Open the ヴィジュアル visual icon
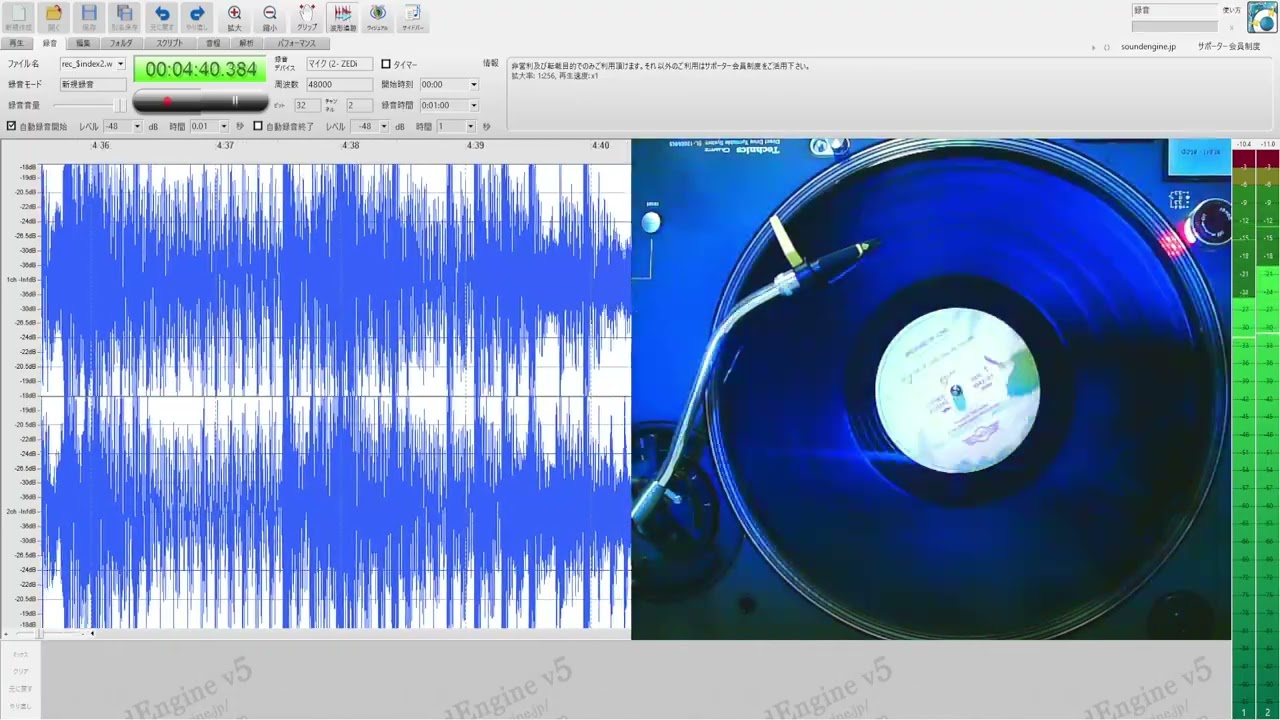The image size is (1280, 720). tap(378, 16)
